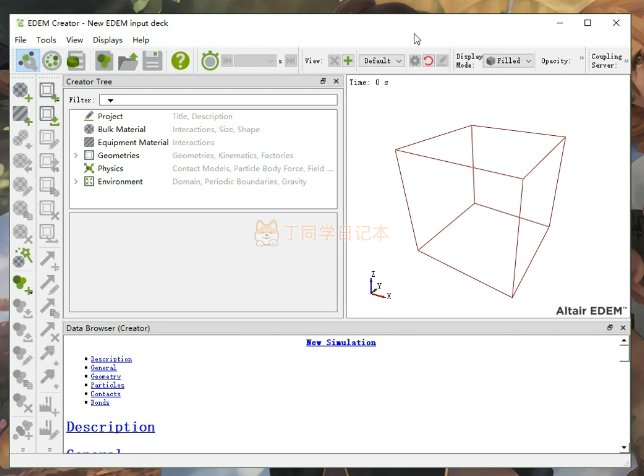Click the green plus view icon
The height and width of the screenshot is (476, 644).
(x=348, y=61)
